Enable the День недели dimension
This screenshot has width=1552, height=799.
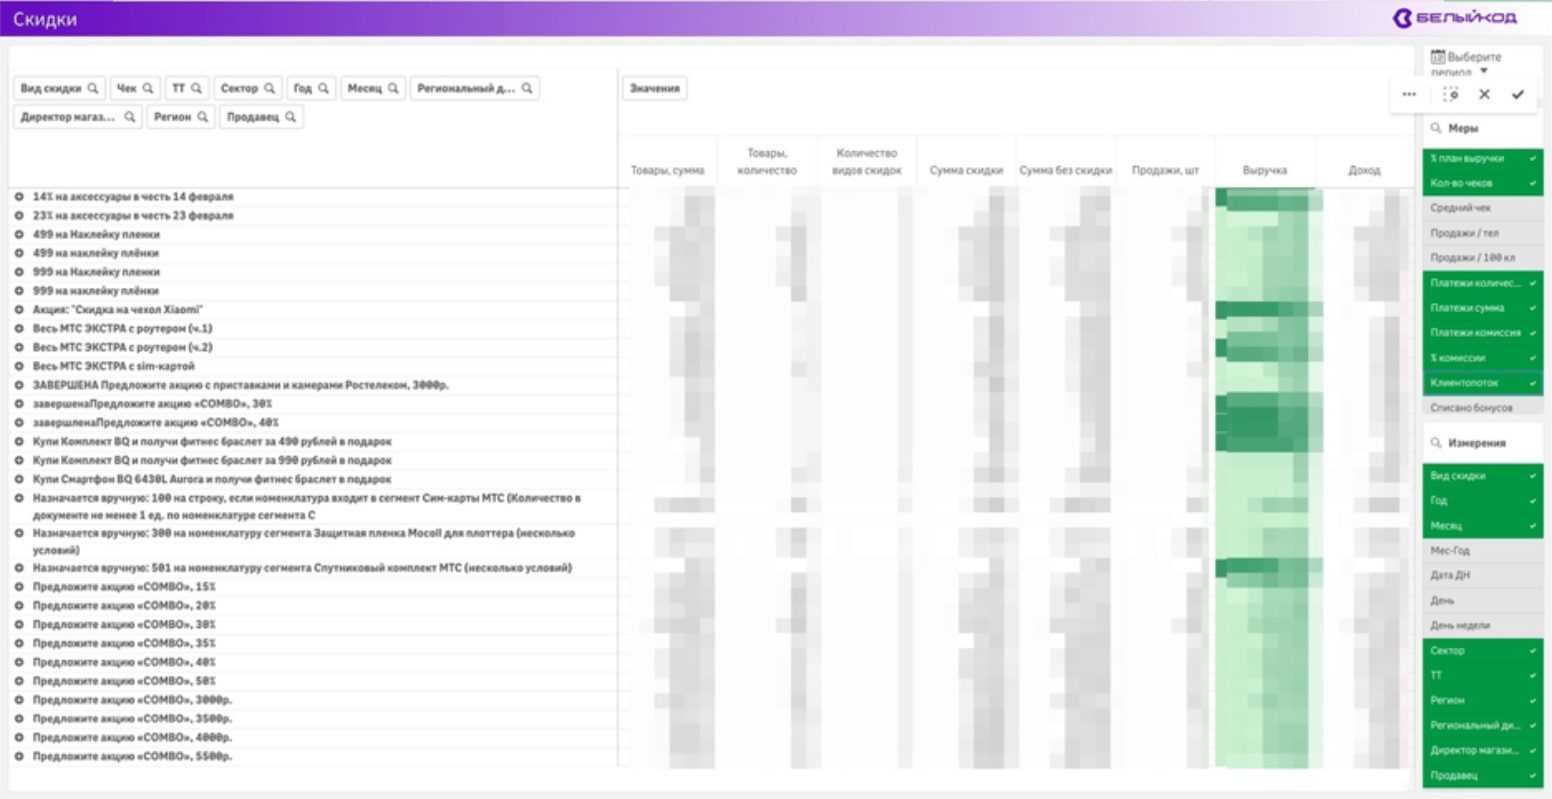pyautogui.click(x=1483, y=626)
